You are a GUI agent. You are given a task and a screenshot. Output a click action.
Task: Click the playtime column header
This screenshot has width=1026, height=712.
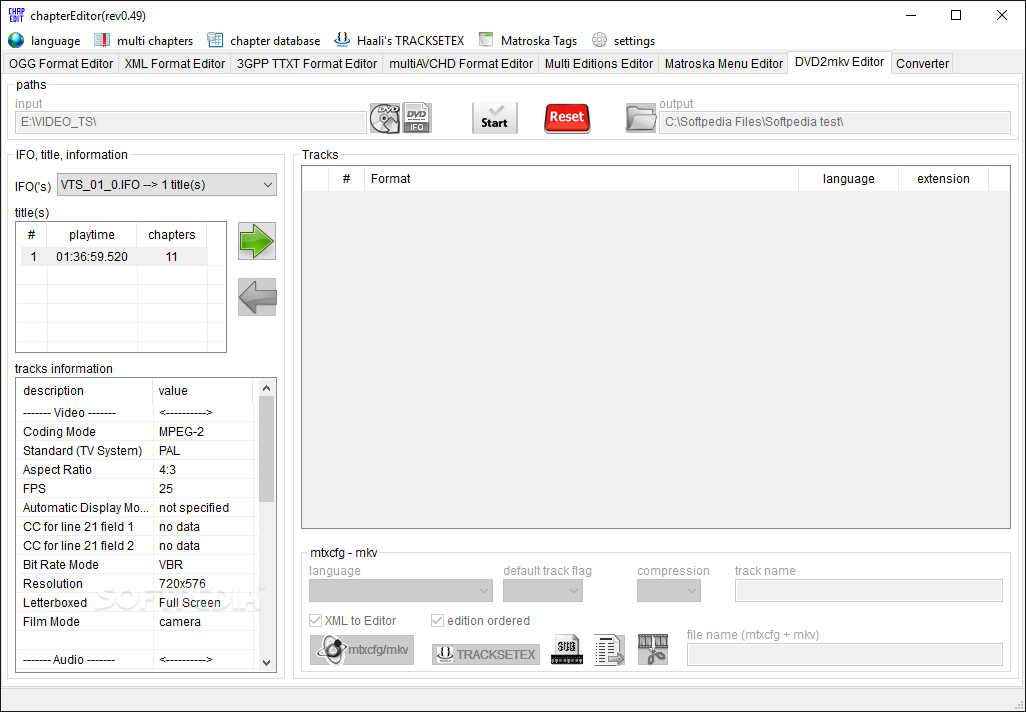point(92,234)
